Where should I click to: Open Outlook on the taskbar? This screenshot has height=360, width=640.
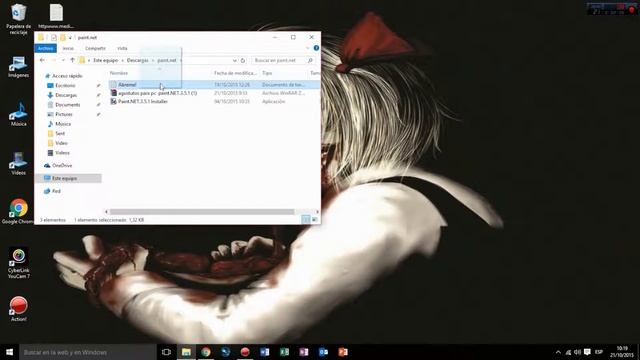323,352
